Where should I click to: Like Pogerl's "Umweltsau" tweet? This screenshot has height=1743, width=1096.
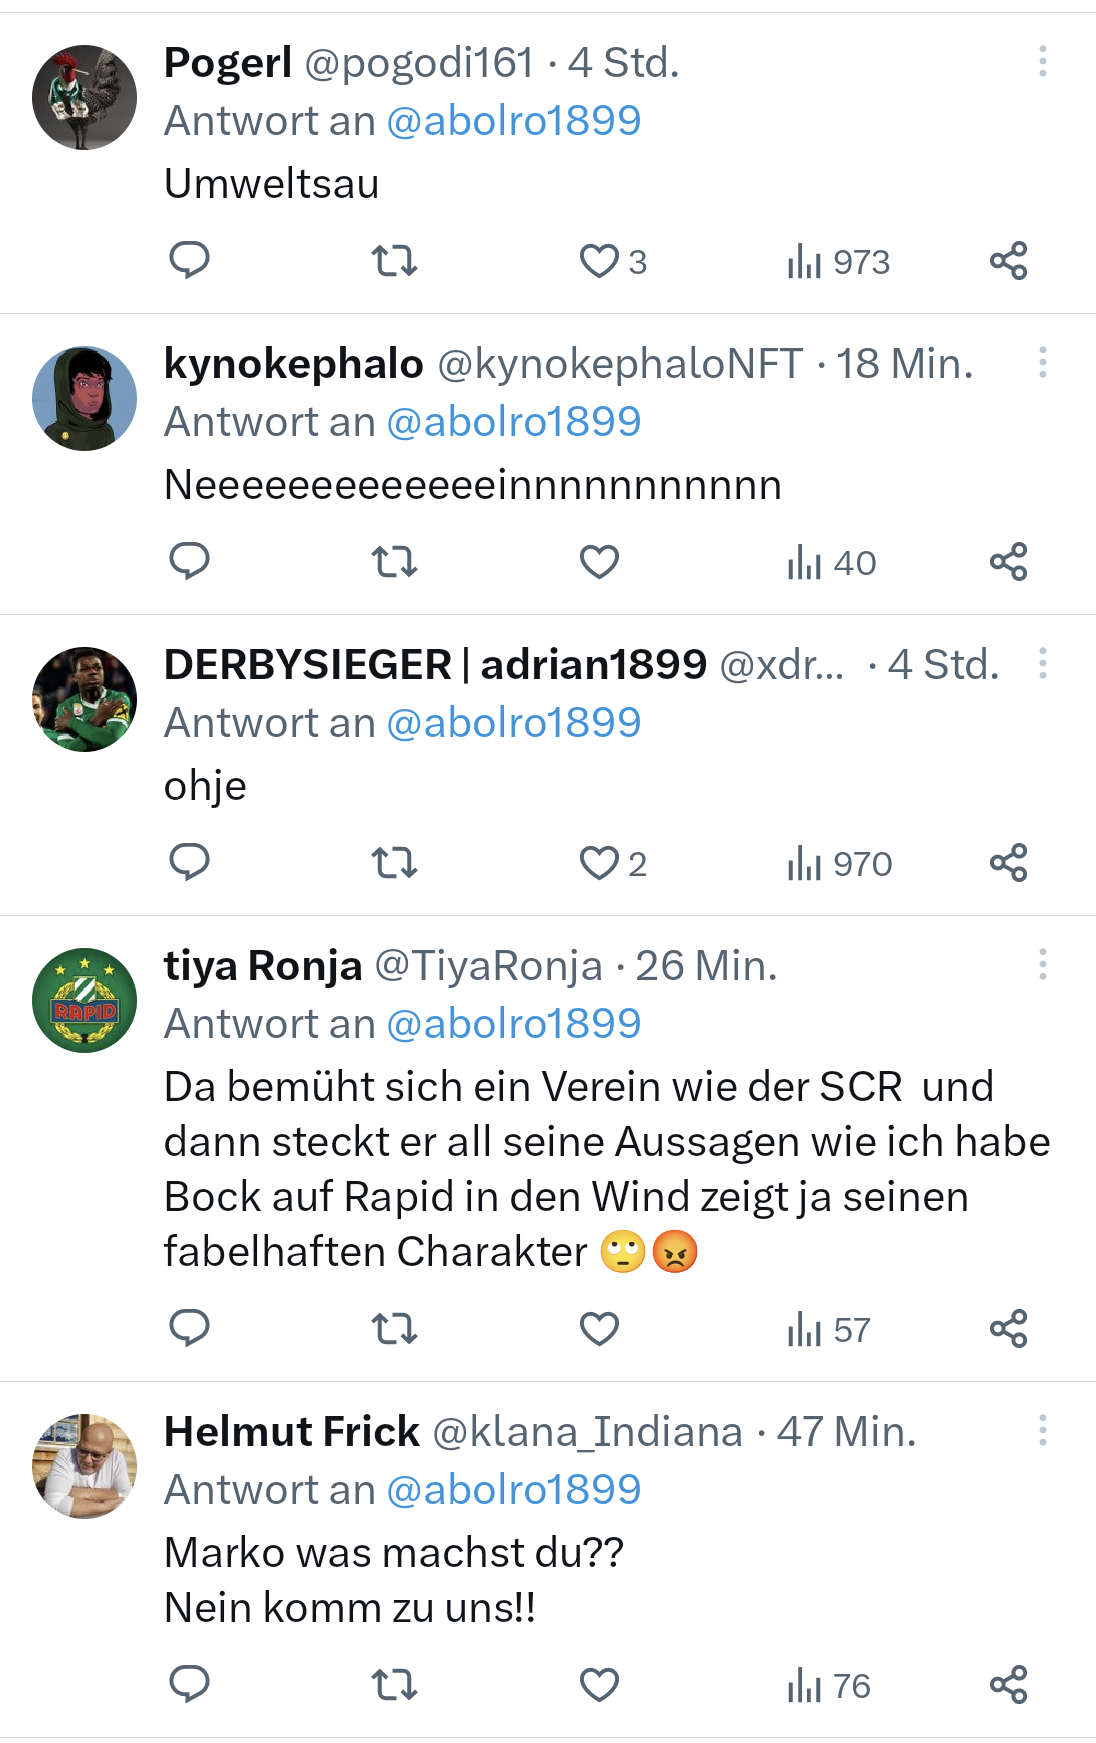(x=600, y=261)
